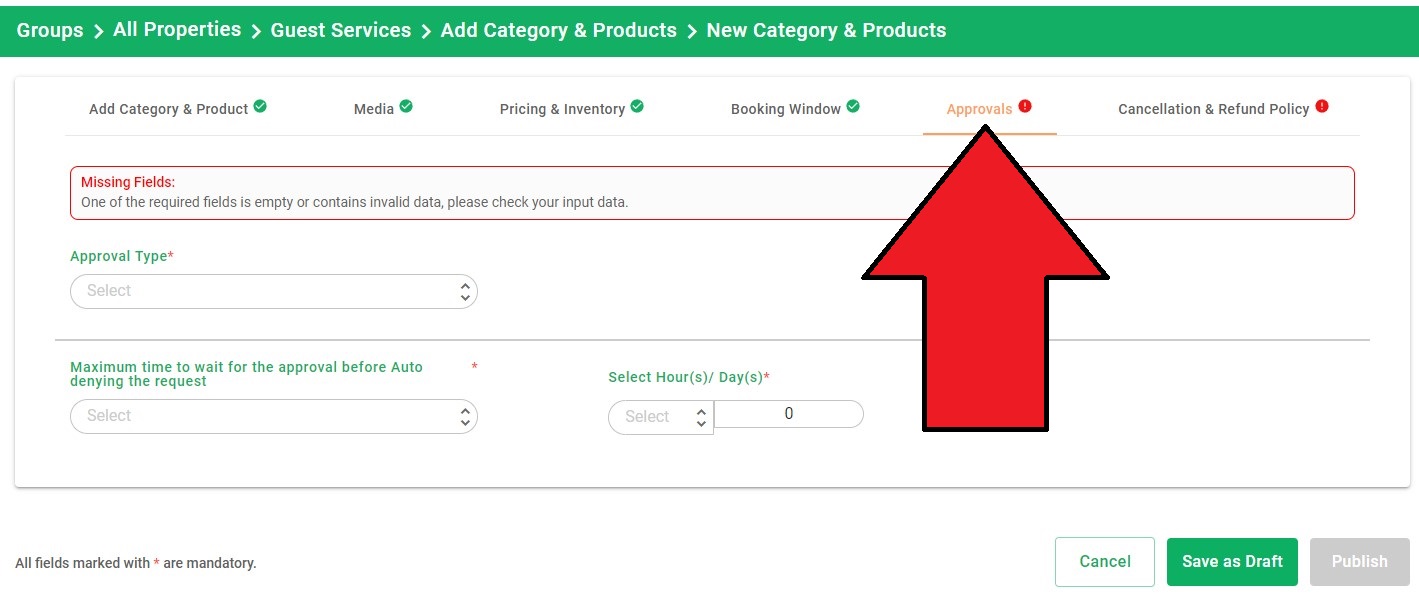Click green checkmark beside Add Category & Product
Viewport: 1419px width, 597px height.
coord(260,106)
